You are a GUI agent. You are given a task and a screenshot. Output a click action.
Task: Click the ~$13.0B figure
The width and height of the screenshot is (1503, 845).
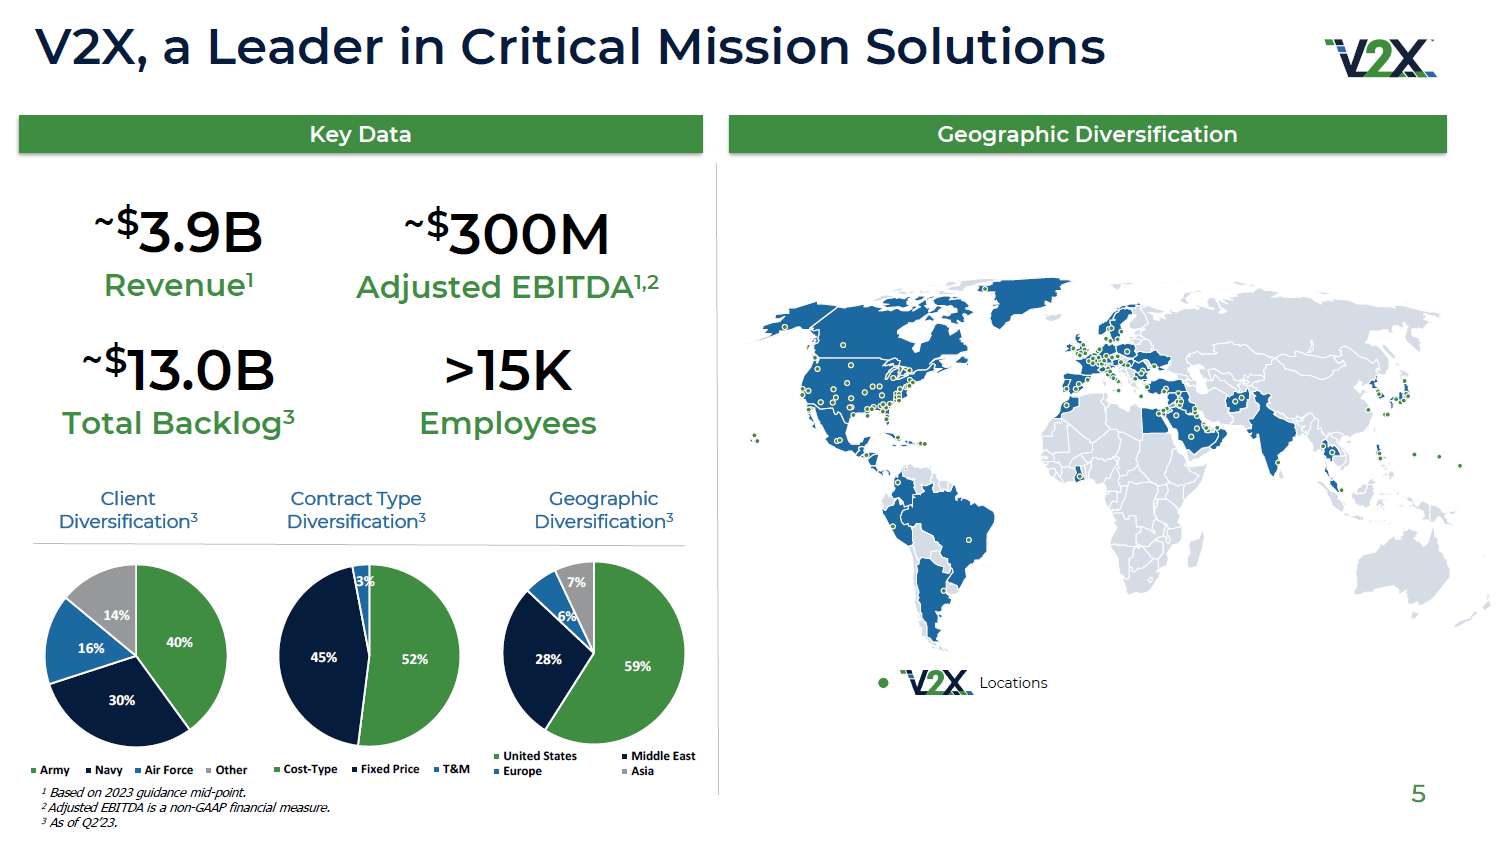(x=178, y=368)
